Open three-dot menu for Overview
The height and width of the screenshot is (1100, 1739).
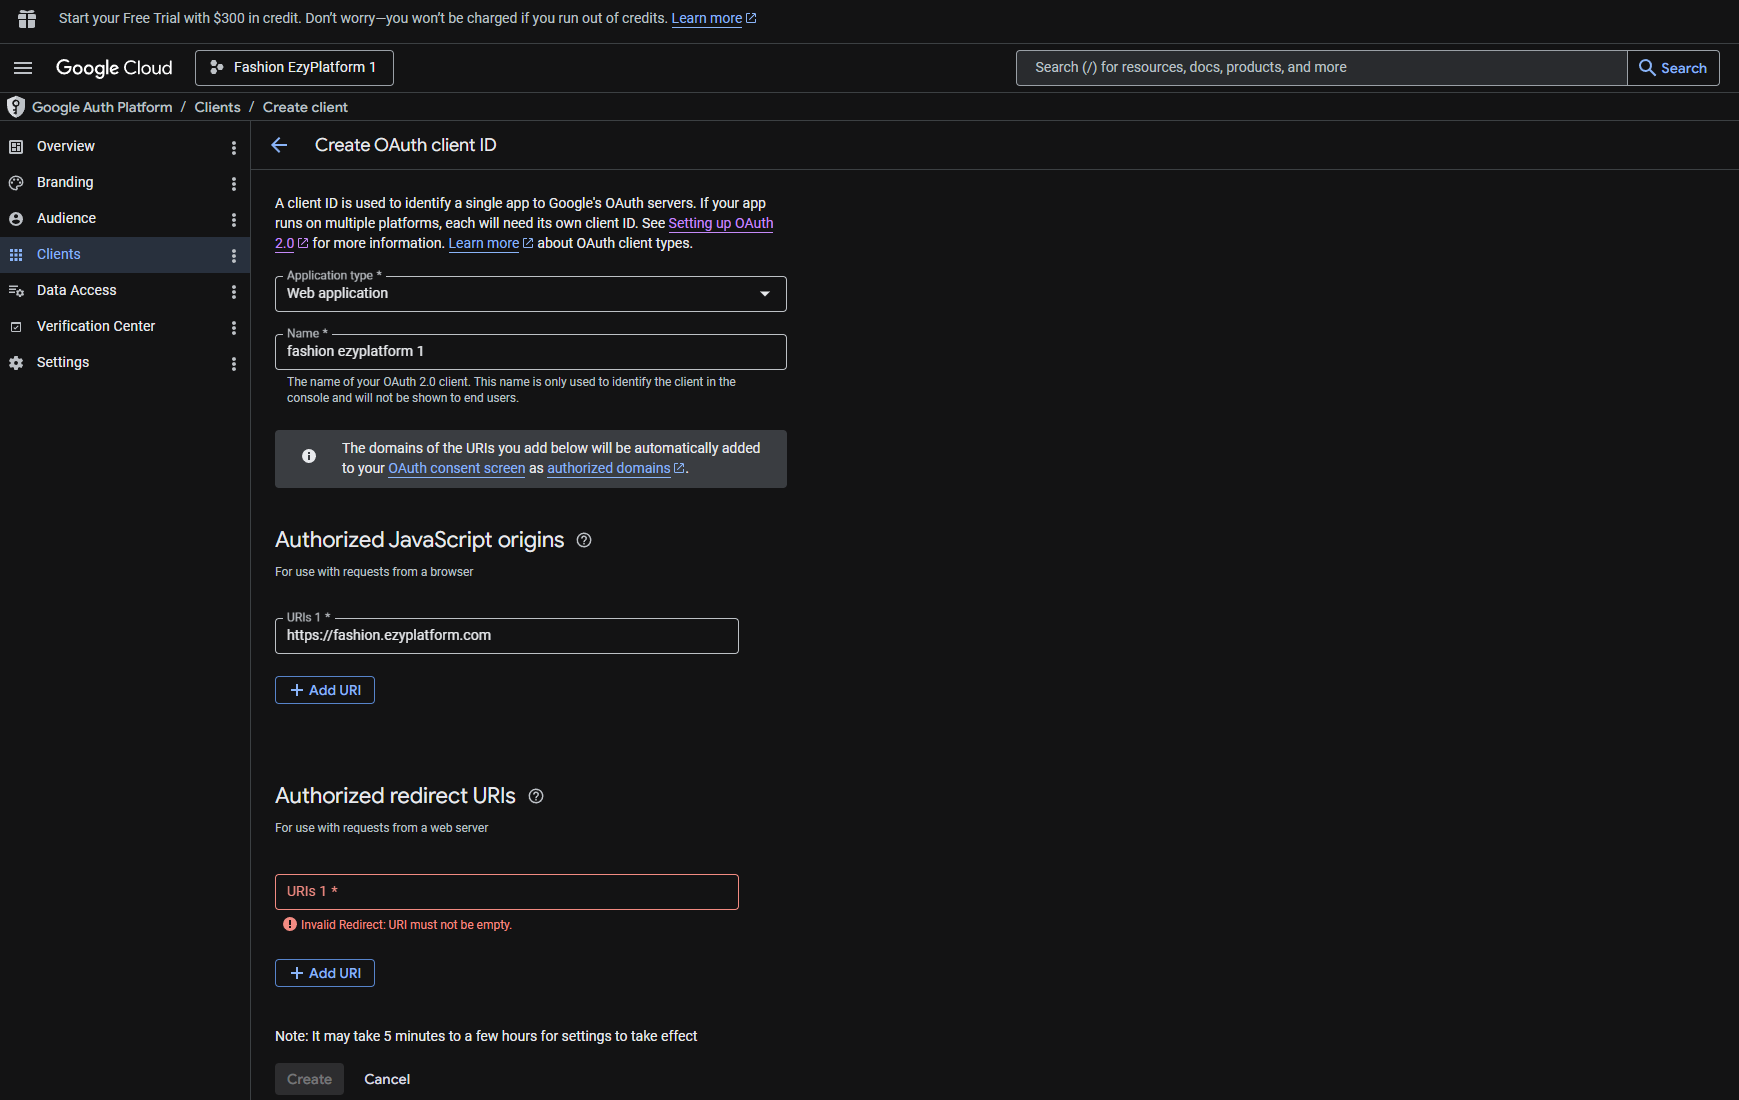pos(234,147)
